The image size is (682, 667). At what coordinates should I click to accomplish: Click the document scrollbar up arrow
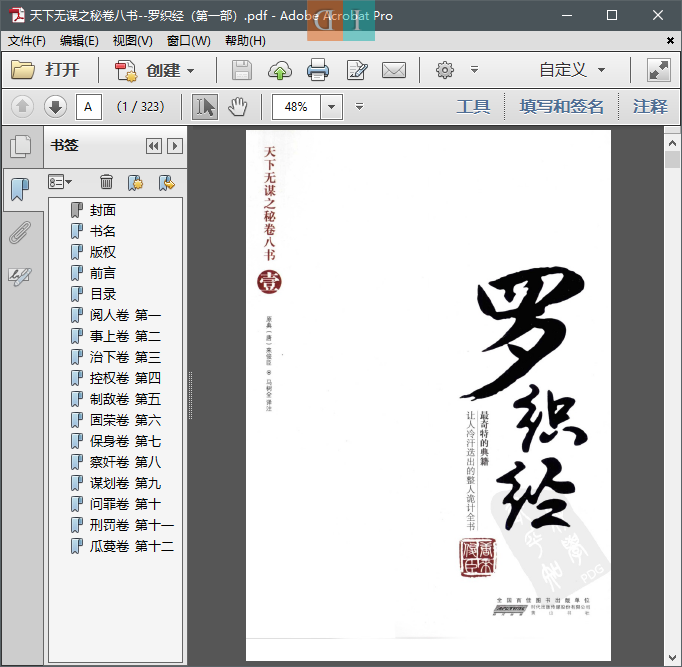pos(672,143)
